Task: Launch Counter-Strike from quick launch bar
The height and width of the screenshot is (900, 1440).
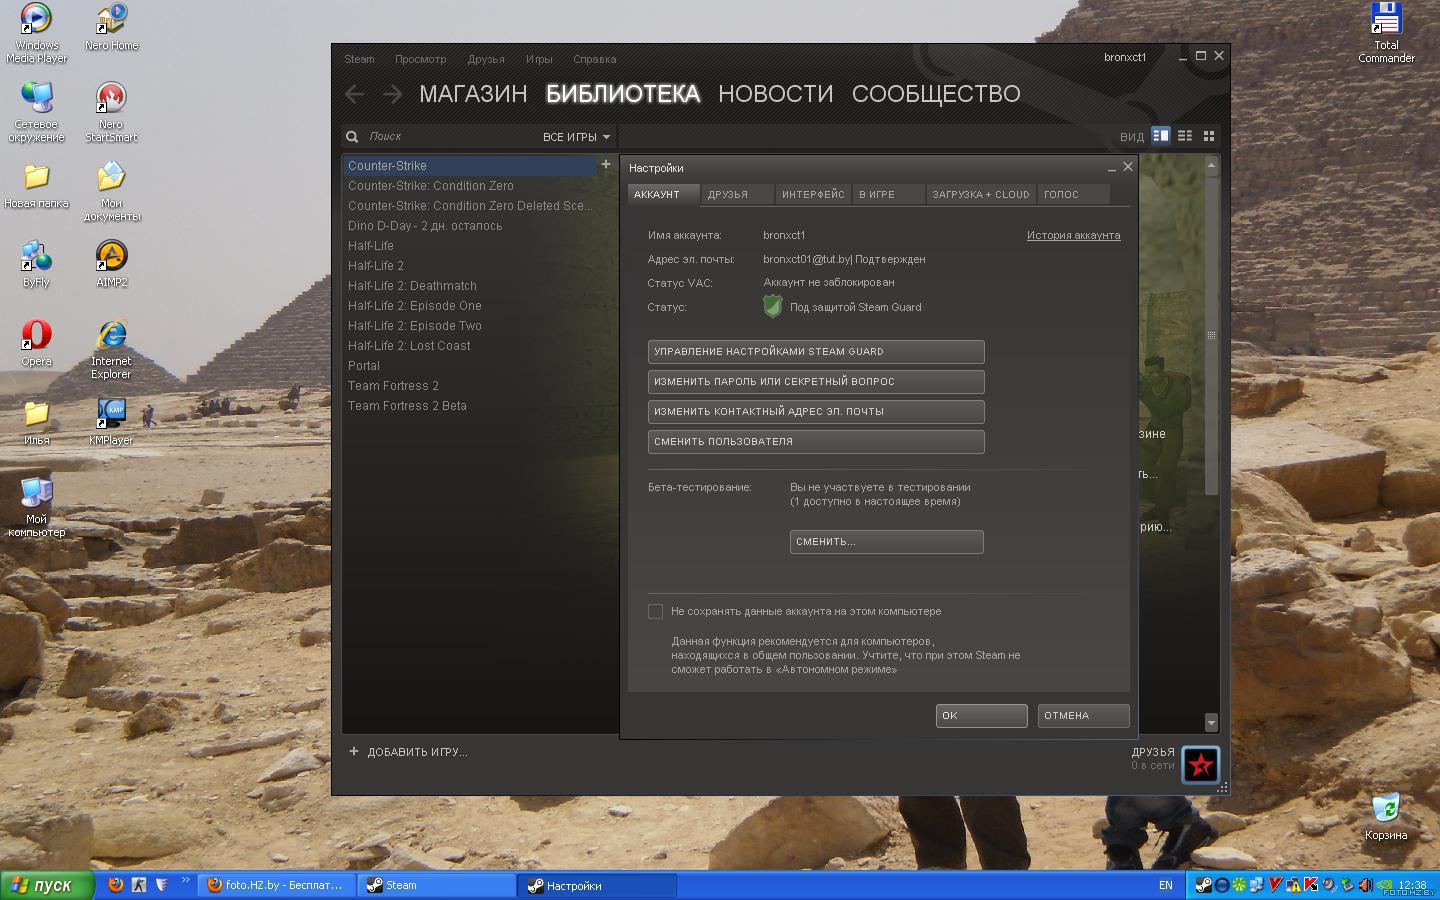Action: pyautogui.click(x=138, y=885)
